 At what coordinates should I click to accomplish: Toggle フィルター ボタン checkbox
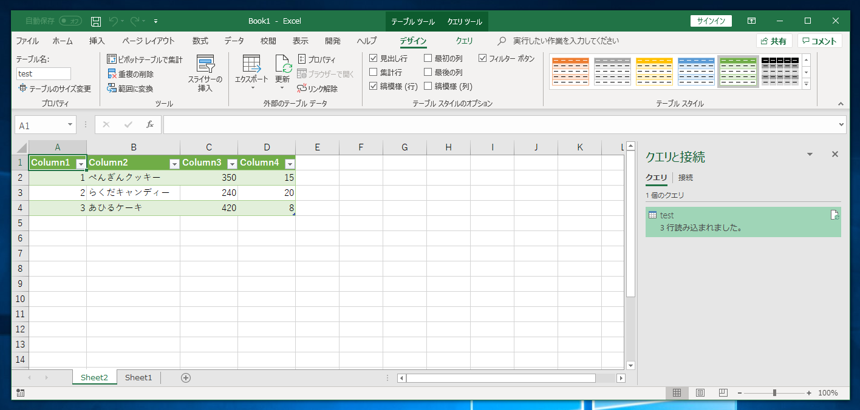(x=482, y=58)
